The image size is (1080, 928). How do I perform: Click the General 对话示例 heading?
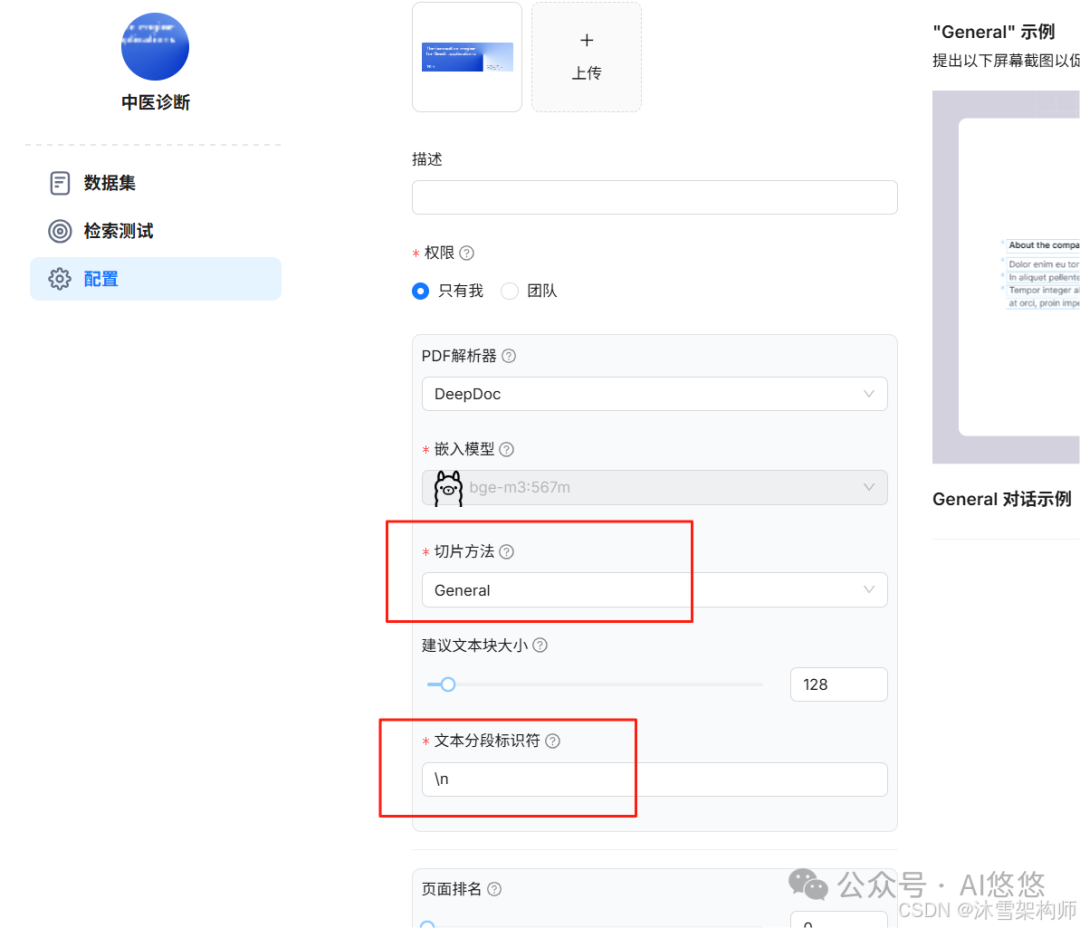coord(1001,499)
